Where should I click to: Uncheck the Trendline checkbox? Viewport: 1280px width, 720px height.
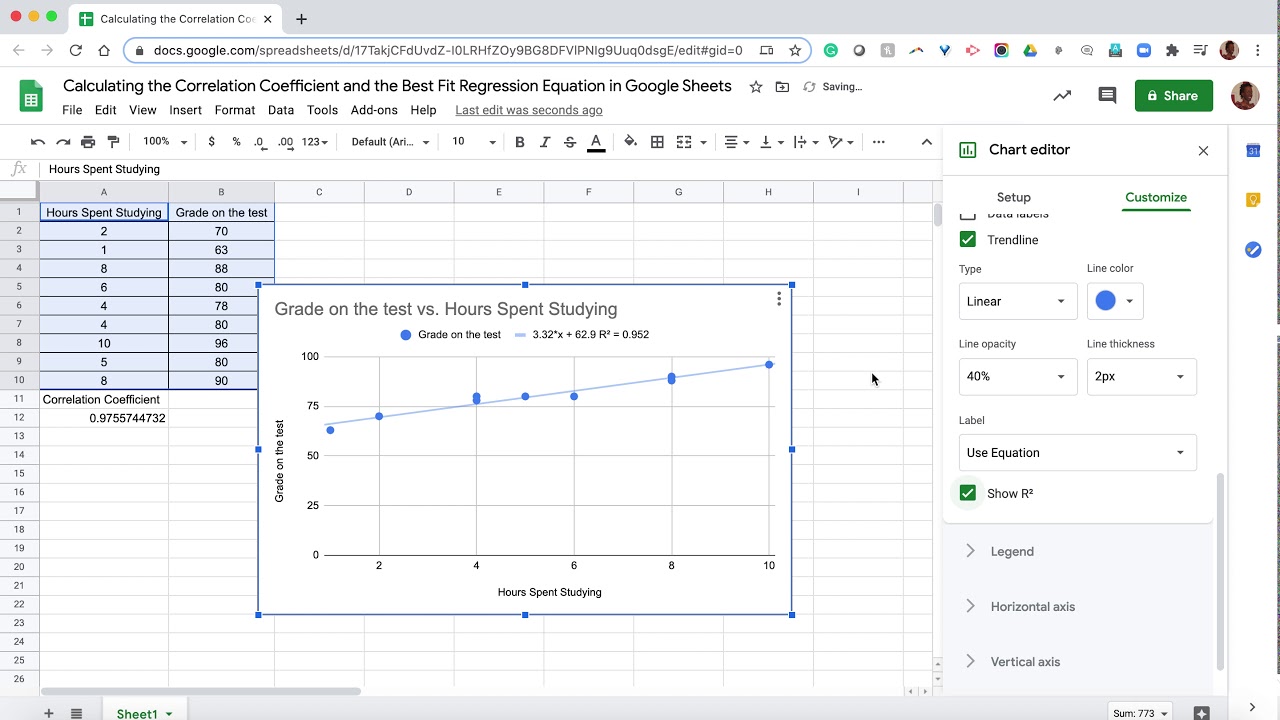(x=967, y=240)
